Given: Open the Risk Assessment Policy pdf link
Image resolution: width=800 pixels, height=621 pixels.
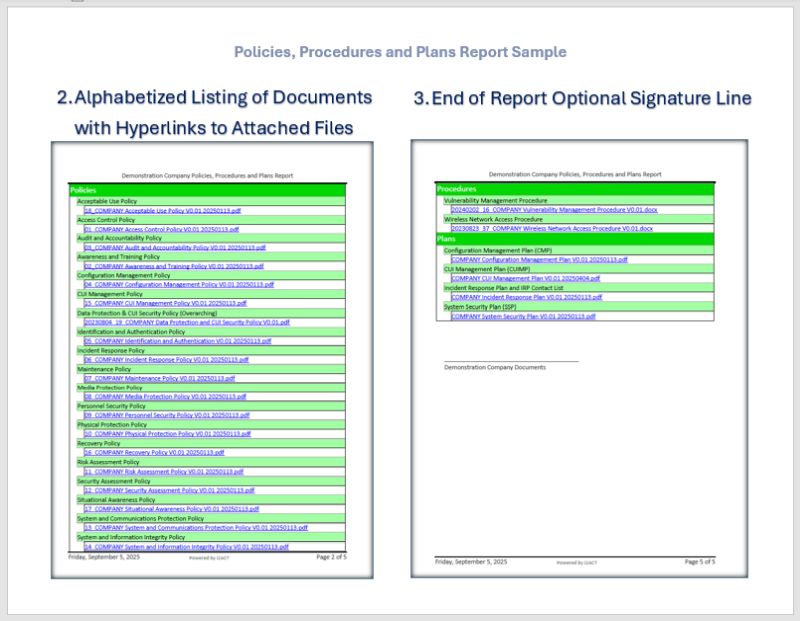Looking at the screenshot, I should pos(164,471).
